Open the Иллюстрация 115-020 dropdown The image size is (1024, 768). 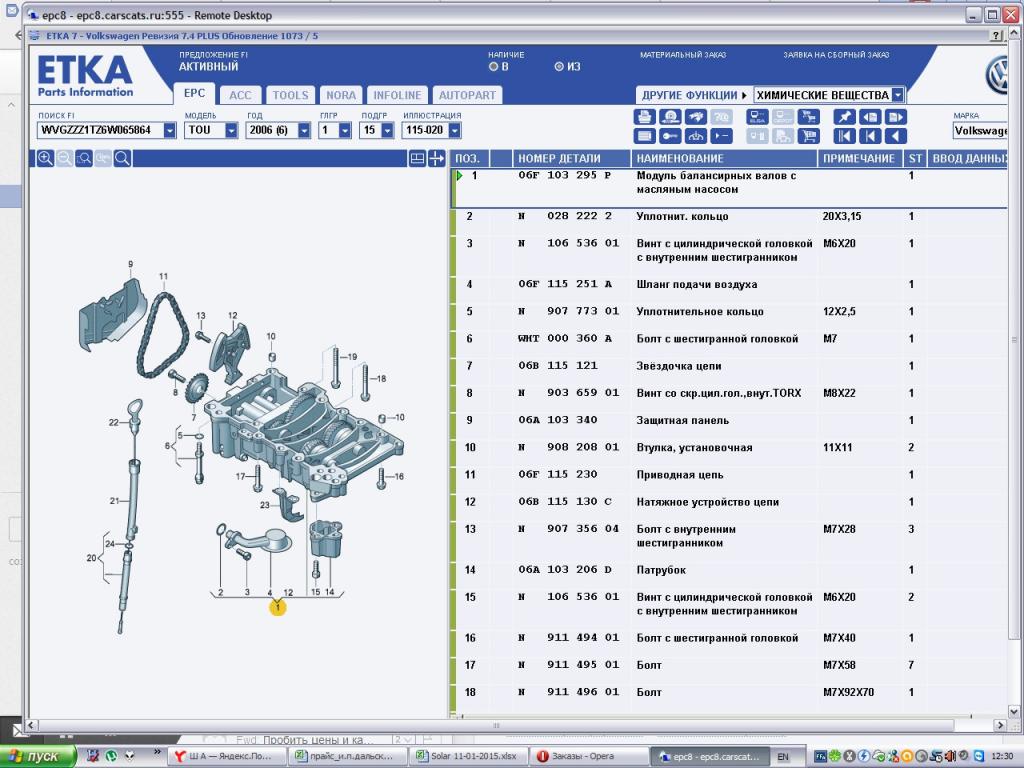[x=455, y=131]
